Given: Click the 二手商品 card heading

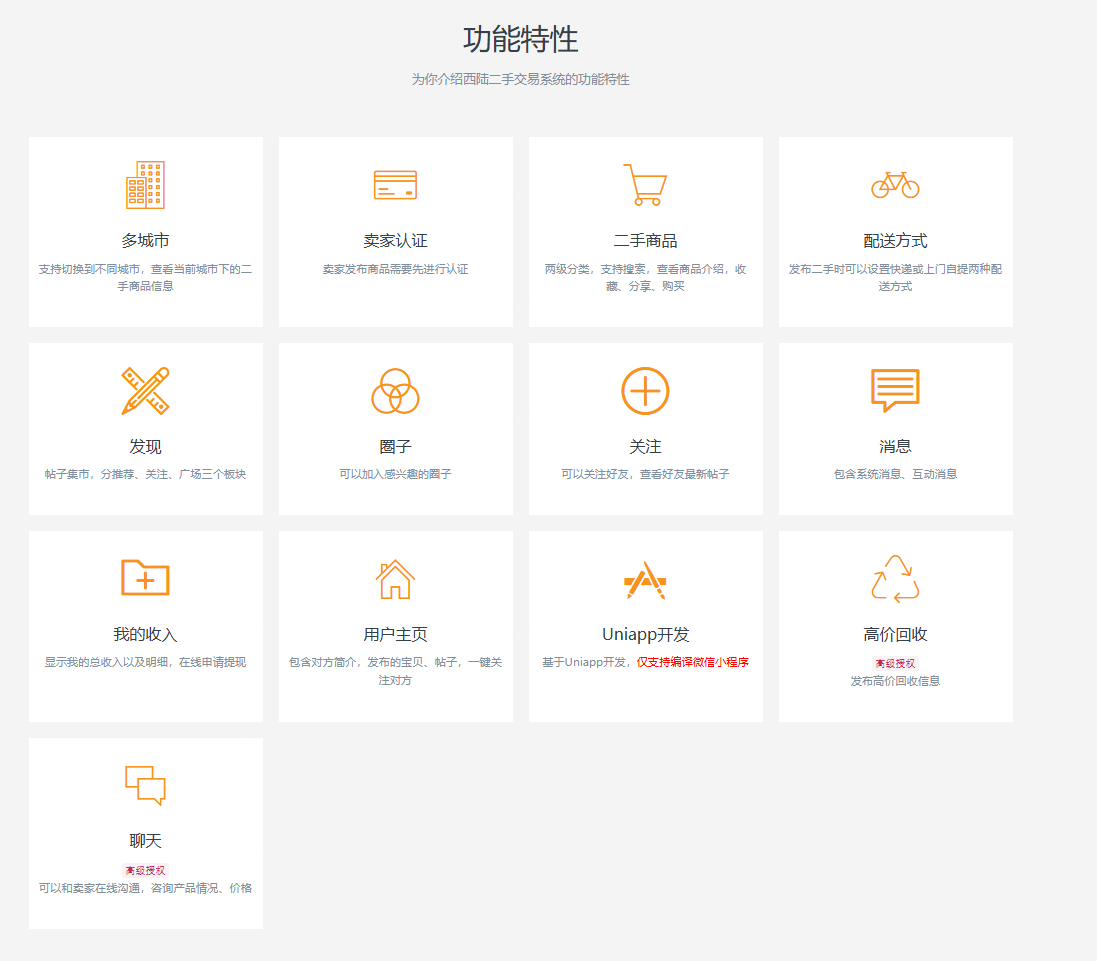Looking at the screenshot, I should (x=645, y=240).
